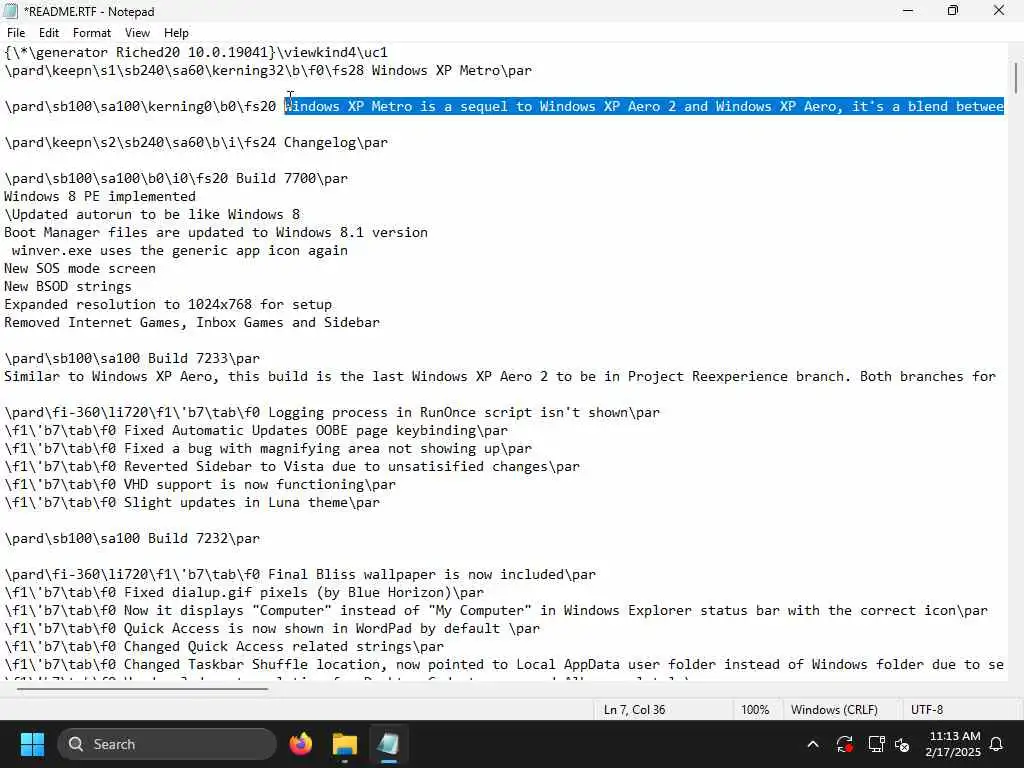Click 'VHD support is now functioning' line
1024x768 pixels.
point(200,485)
